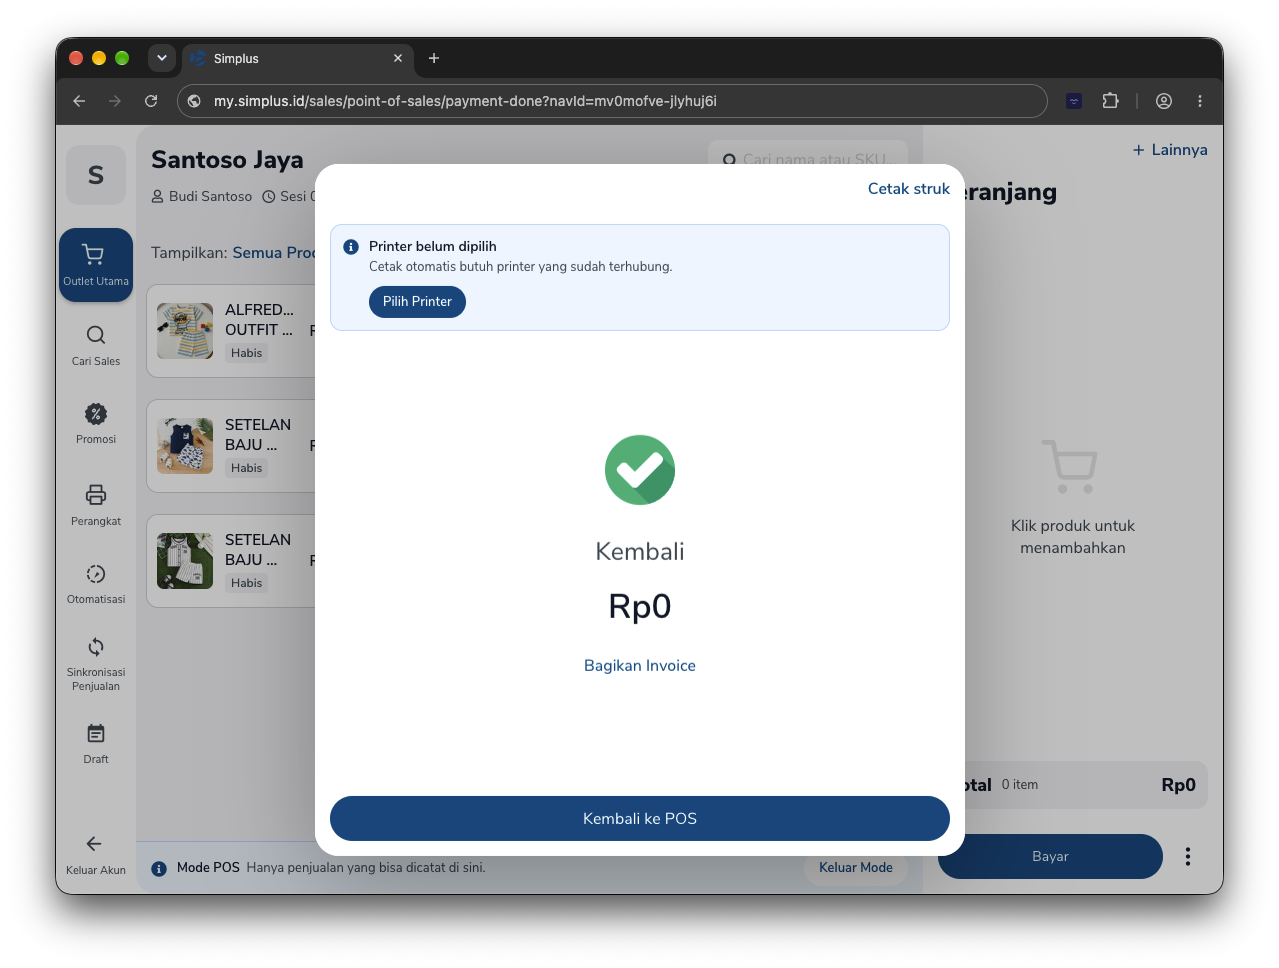The width and height of the screenshot is (1279, 968).
Task: Click the browser address bar URL
Action: (x=465, y=101)
